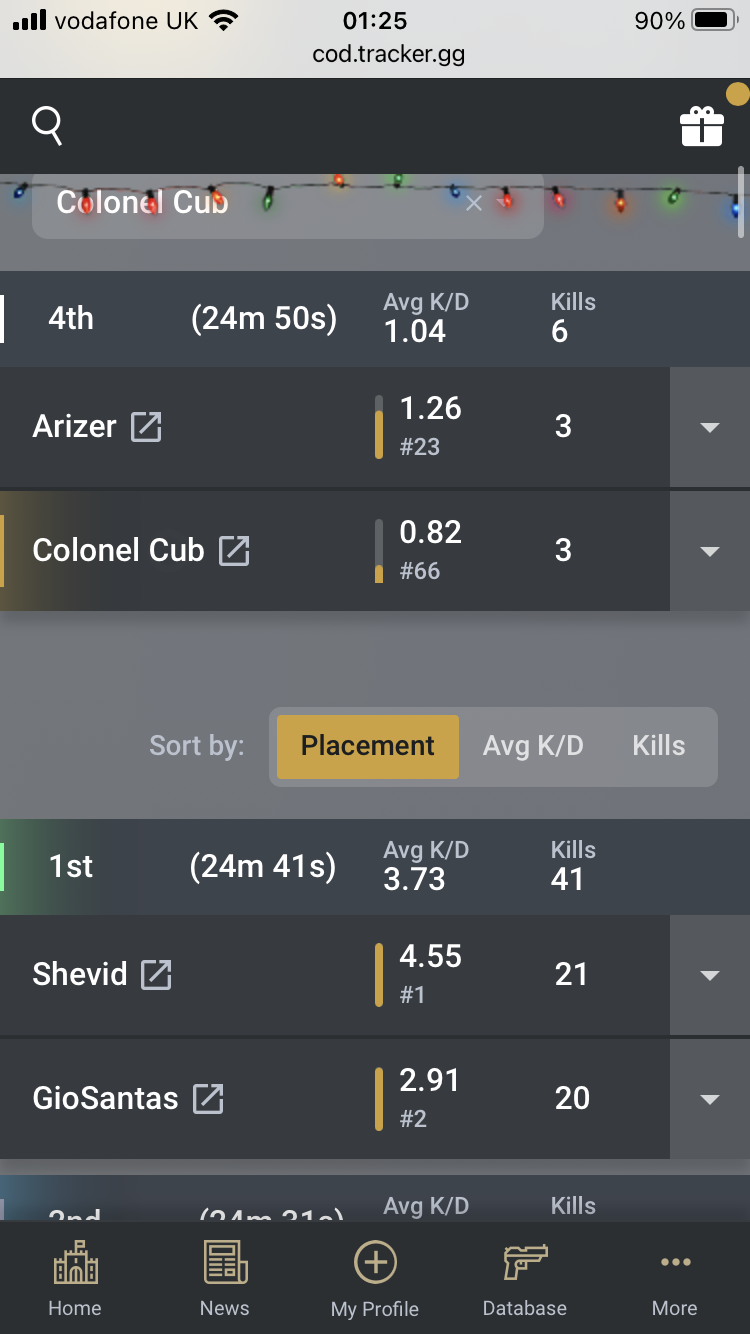The image size is (750, 1334).
Task: Sort teams by Kills
Action: 659,746
